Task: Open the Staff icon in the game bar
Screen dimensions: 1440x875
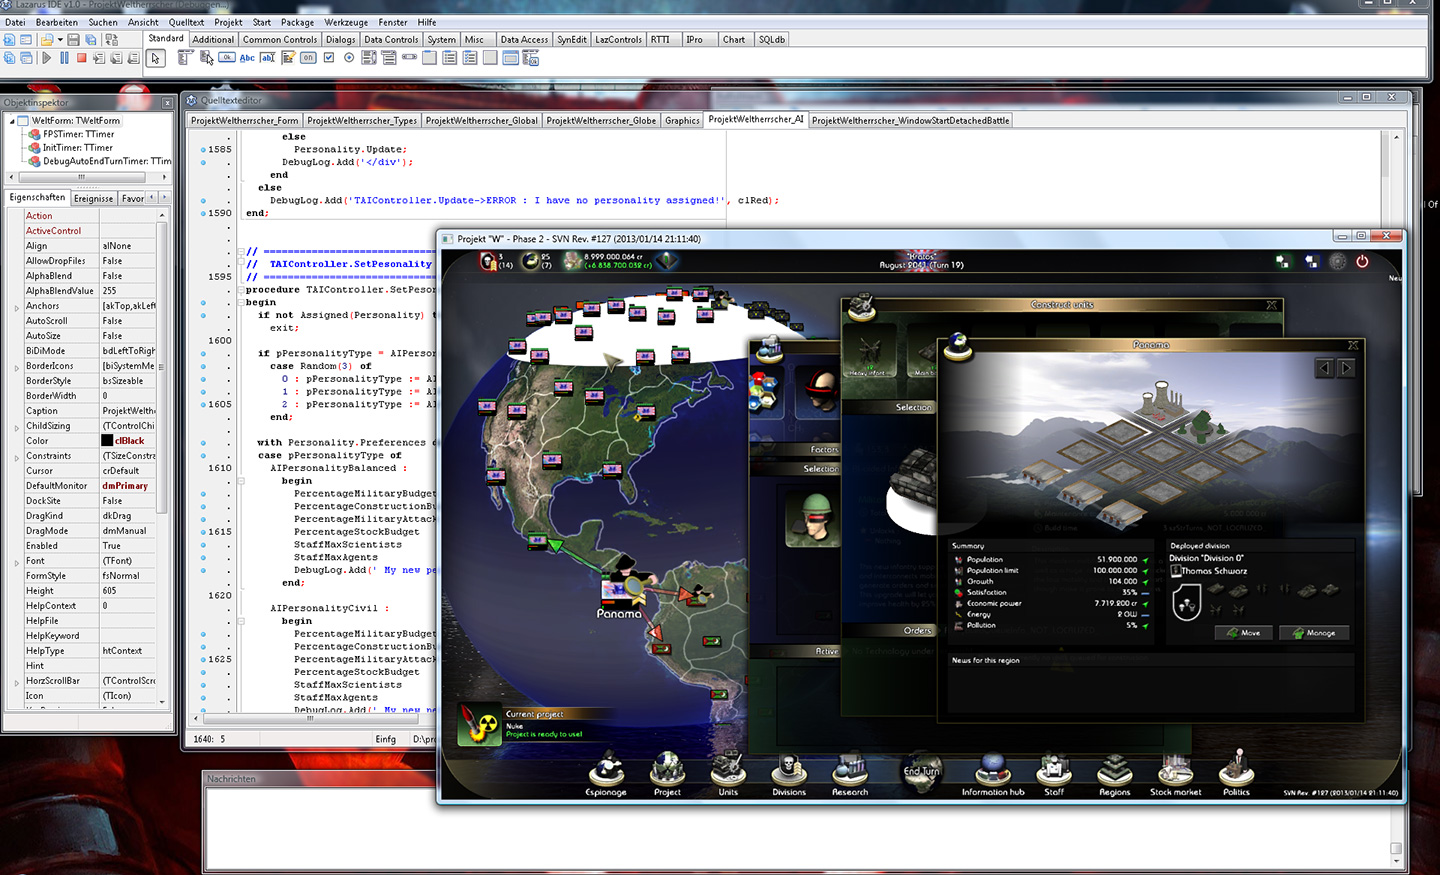Action: click(1054, 772)
